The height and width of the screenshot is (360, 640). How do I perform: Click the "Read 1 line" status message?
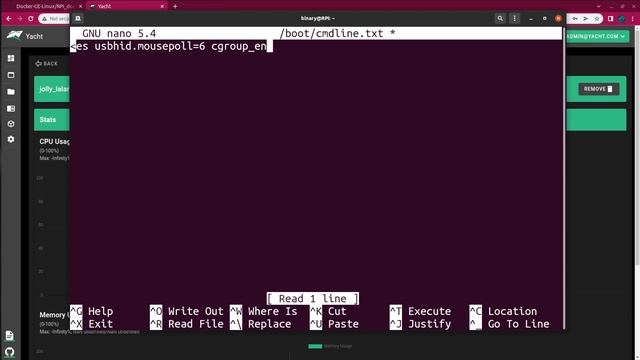(313, 299)
